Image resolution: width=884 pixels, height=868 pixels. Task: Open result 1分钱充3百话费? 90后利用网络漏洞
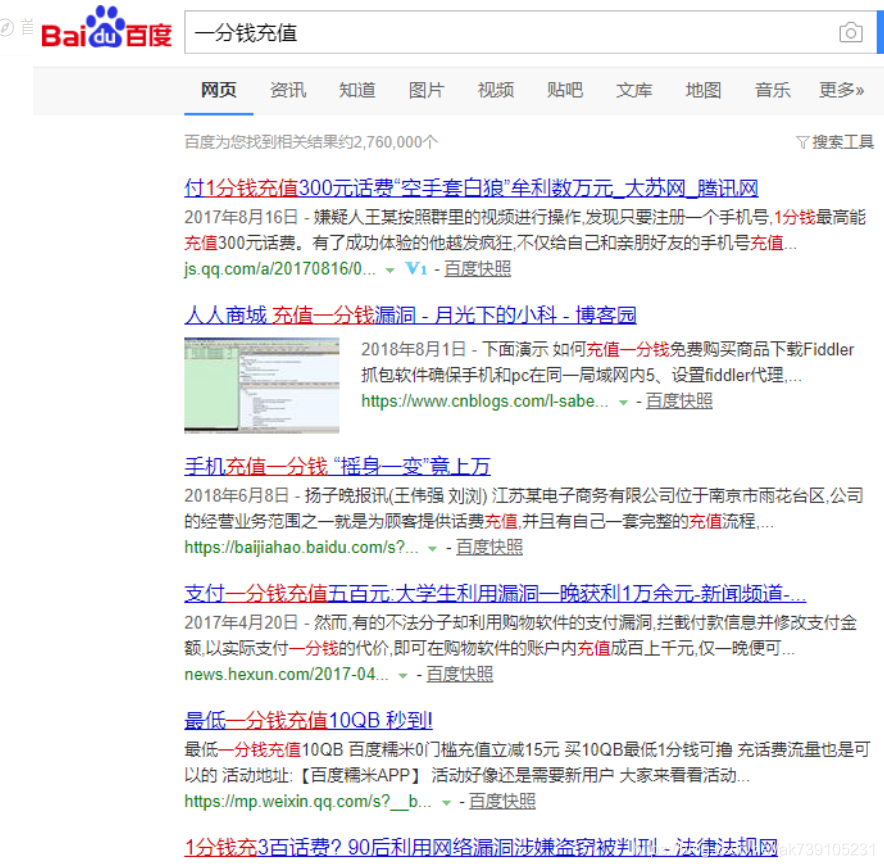[481, 847]
